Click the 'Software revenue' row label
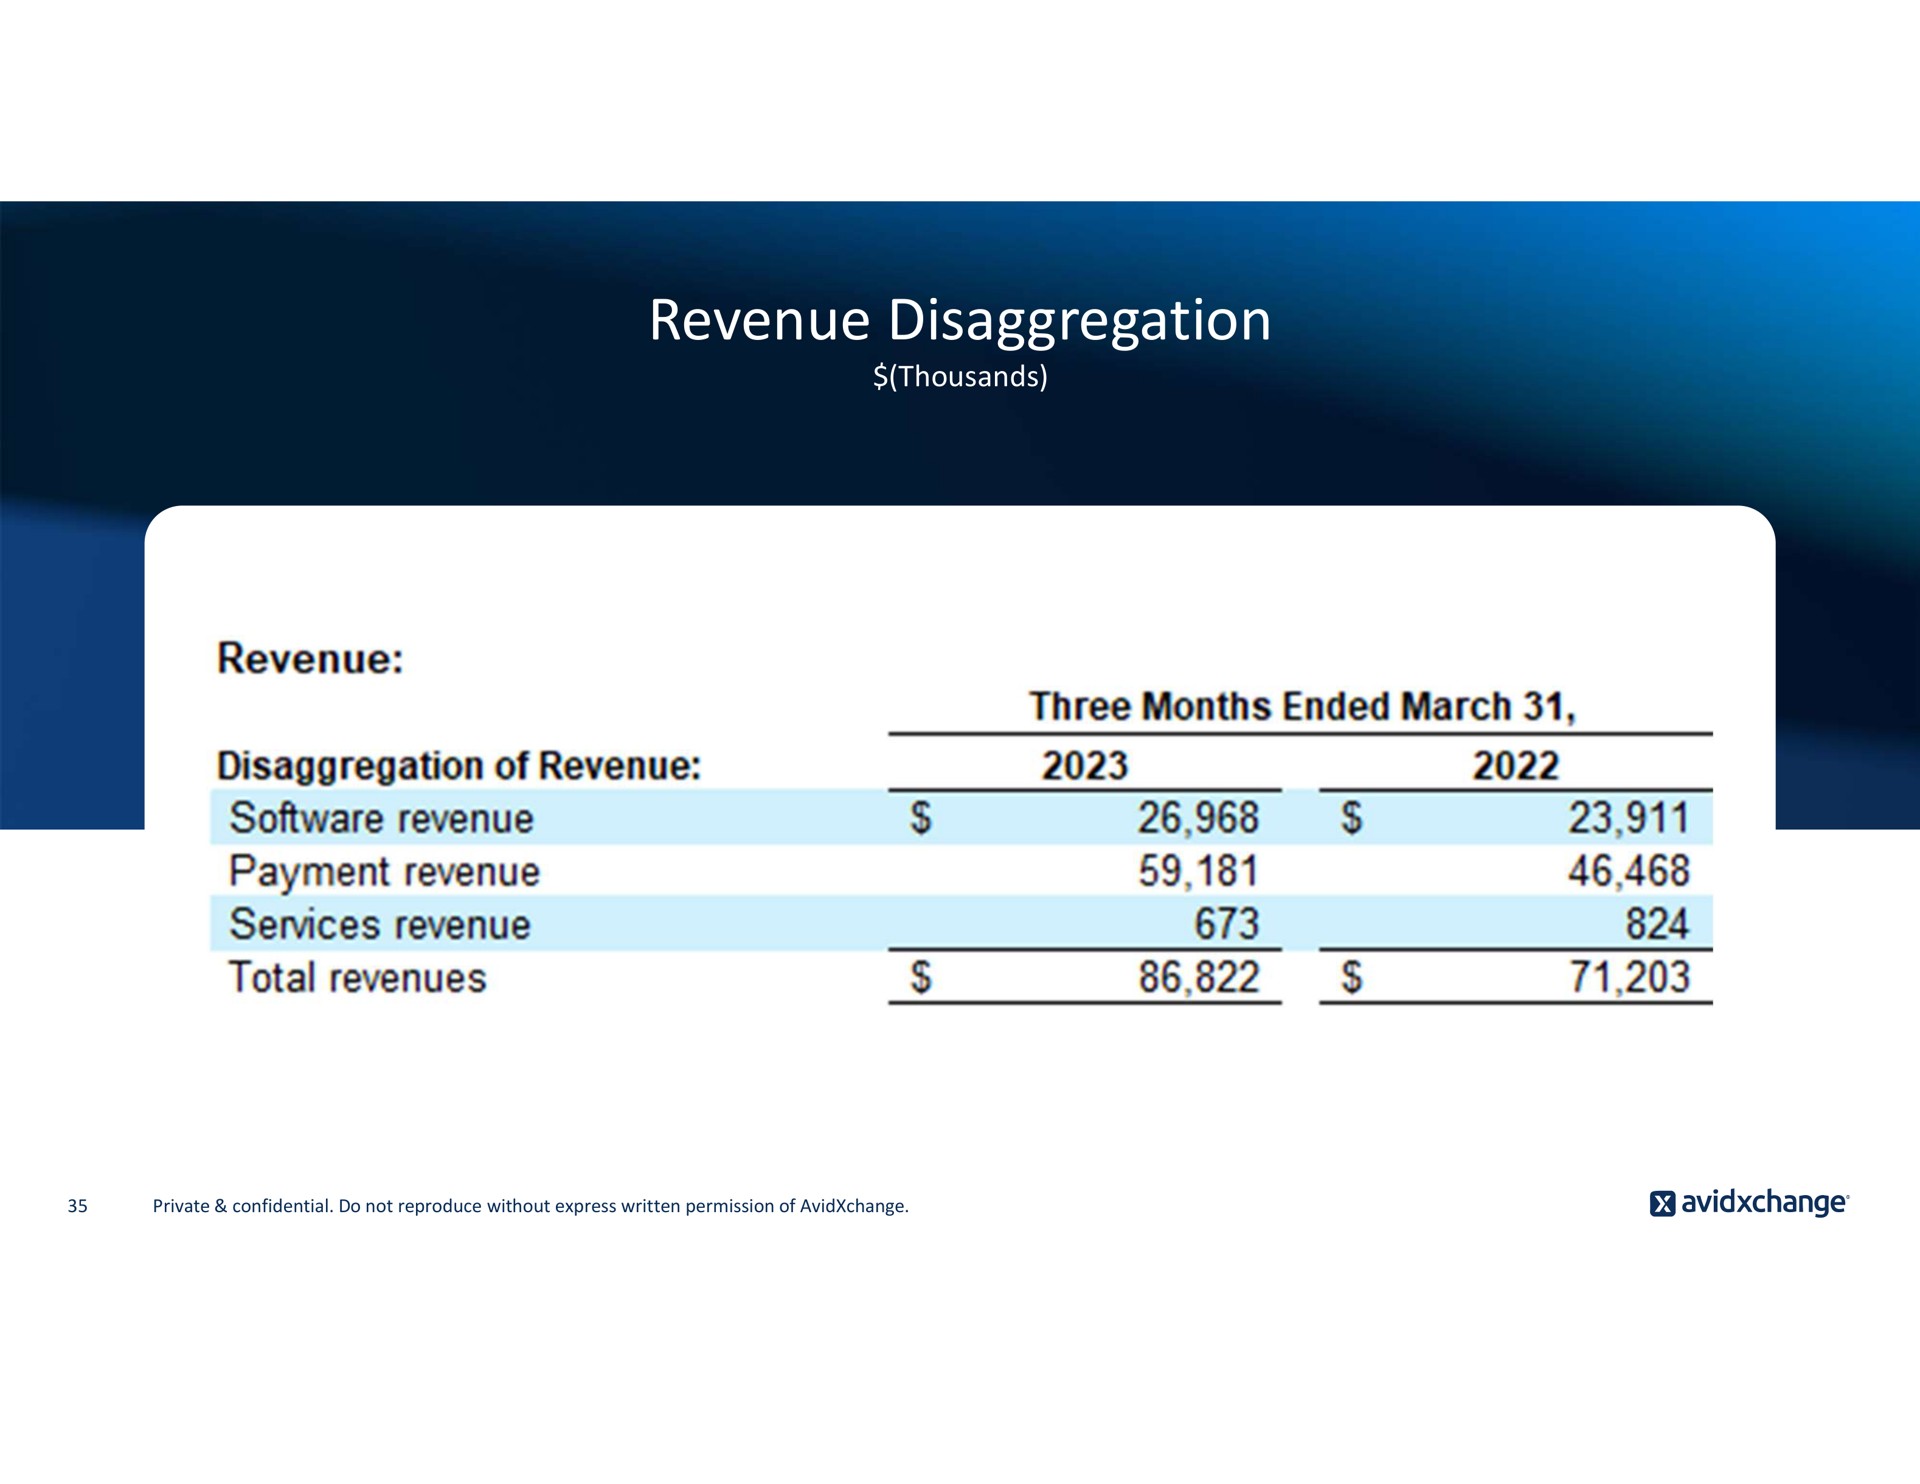Screen dimensions: 1920x1484 pyautogui.click(x=381, y=818)
